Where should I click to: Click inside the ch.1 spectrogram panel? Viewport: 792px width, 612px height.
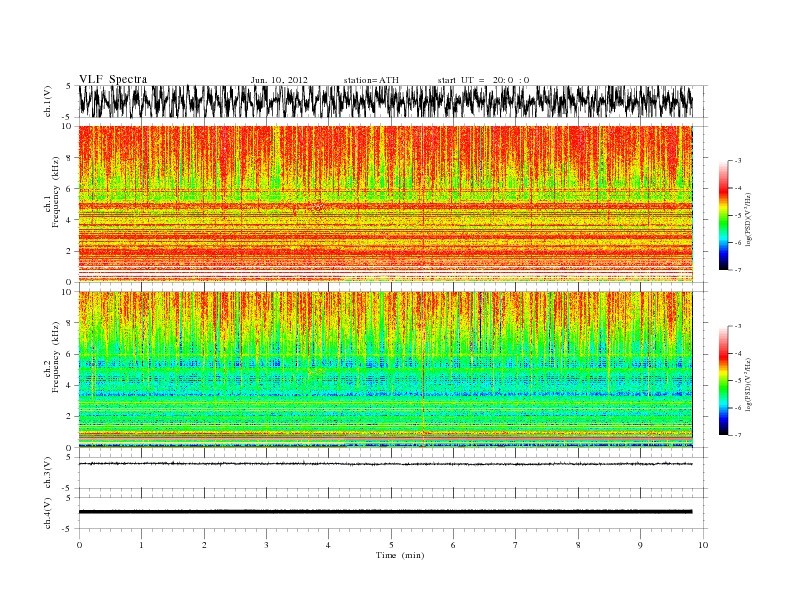[385, 204]
